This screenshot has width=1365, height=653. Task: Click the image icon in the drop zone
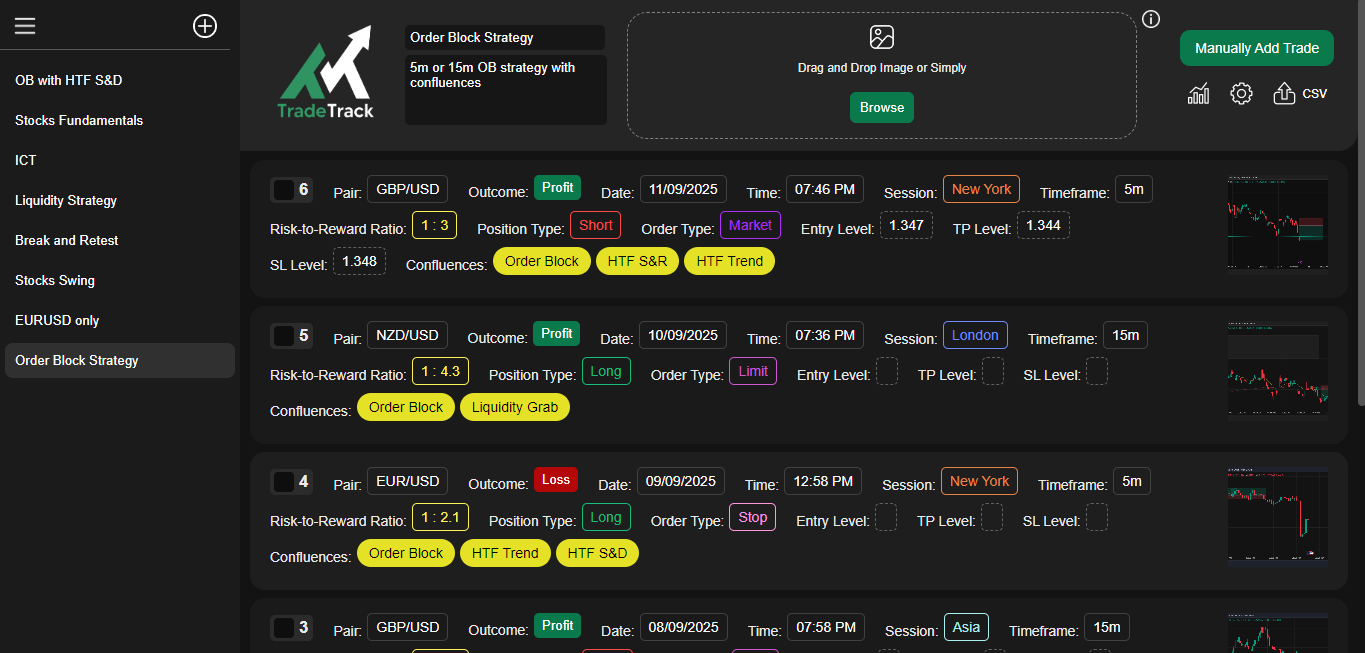click(x=881, y=36)
